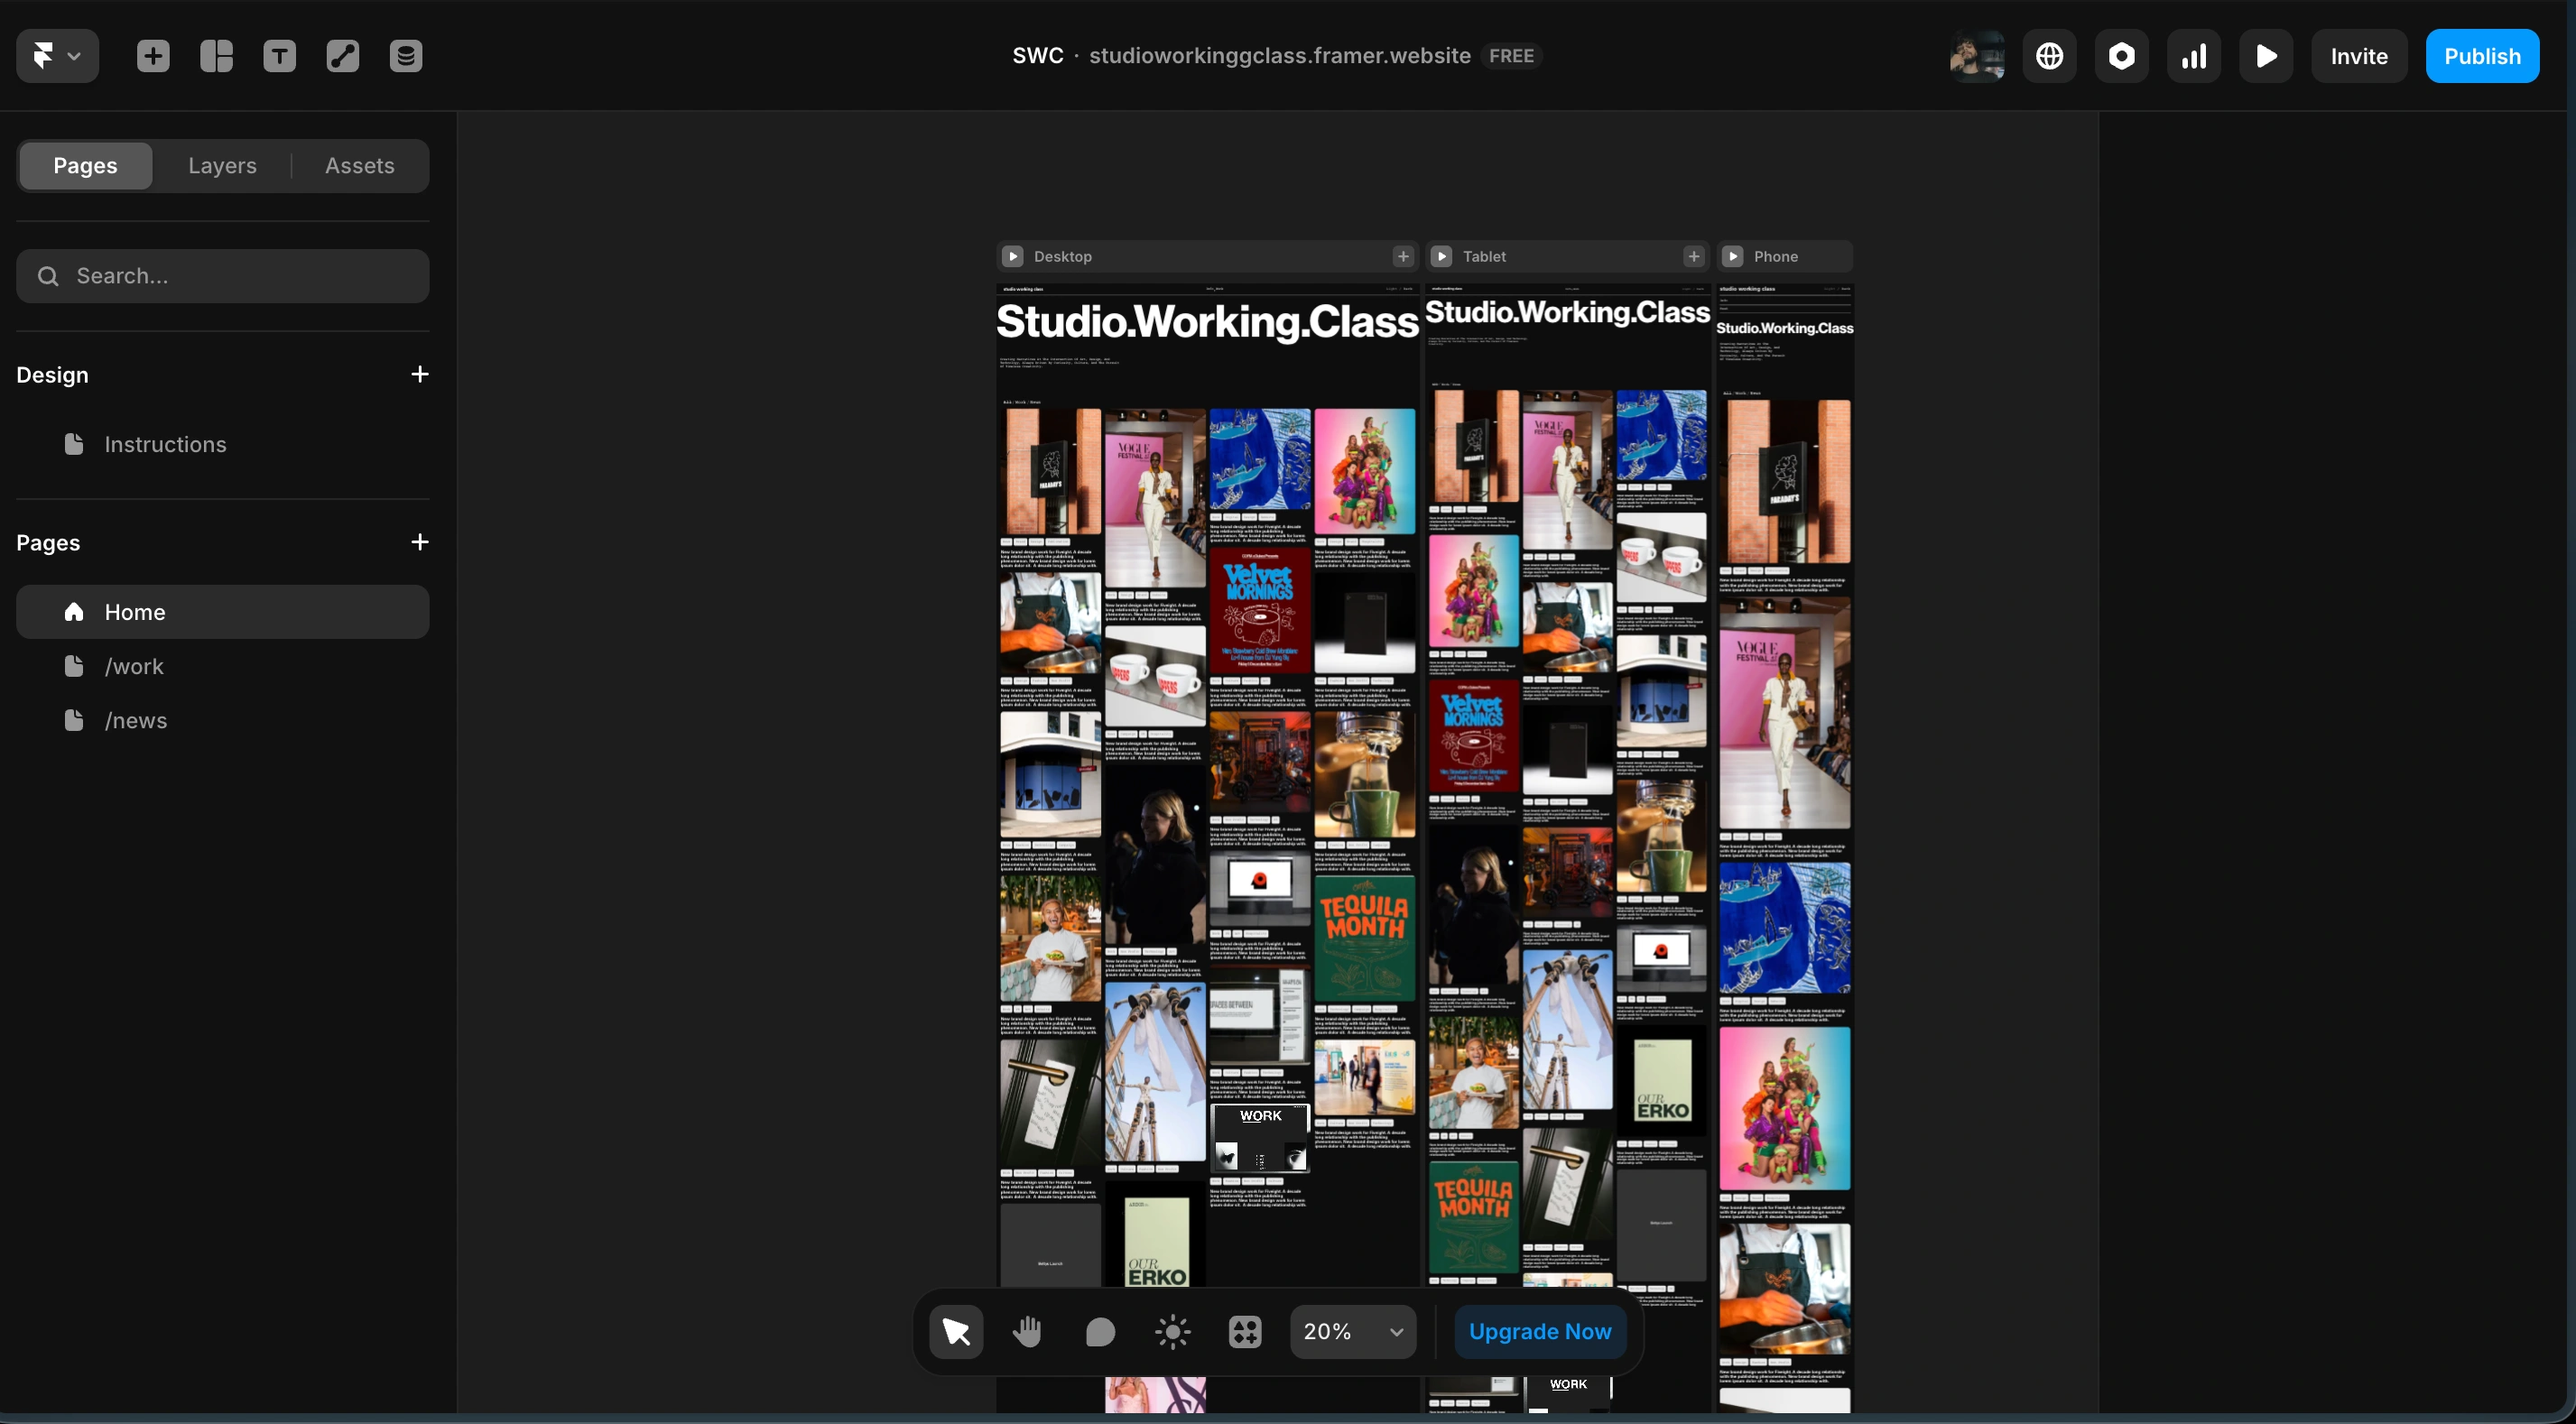Switch to the Layers tab
This screenshot has height=1424, width=2576.
(x=222, y=165)
